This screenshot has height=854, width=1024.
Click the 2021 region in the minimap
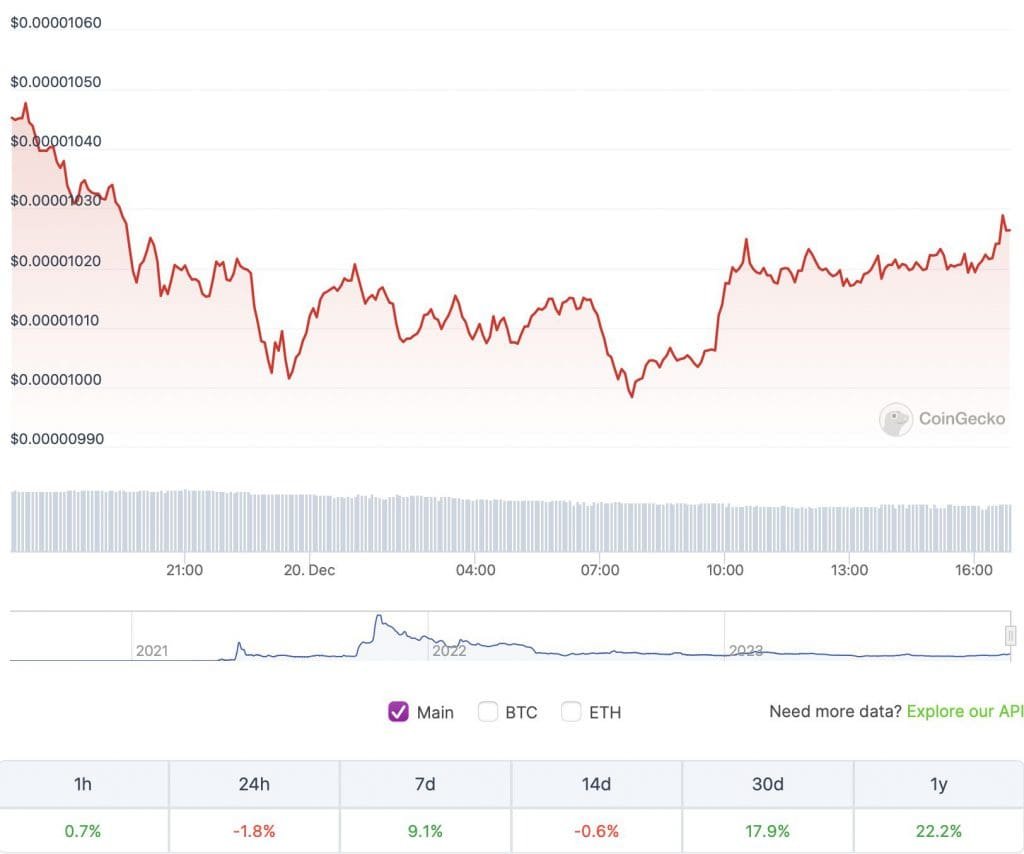(x=152, y=650)
